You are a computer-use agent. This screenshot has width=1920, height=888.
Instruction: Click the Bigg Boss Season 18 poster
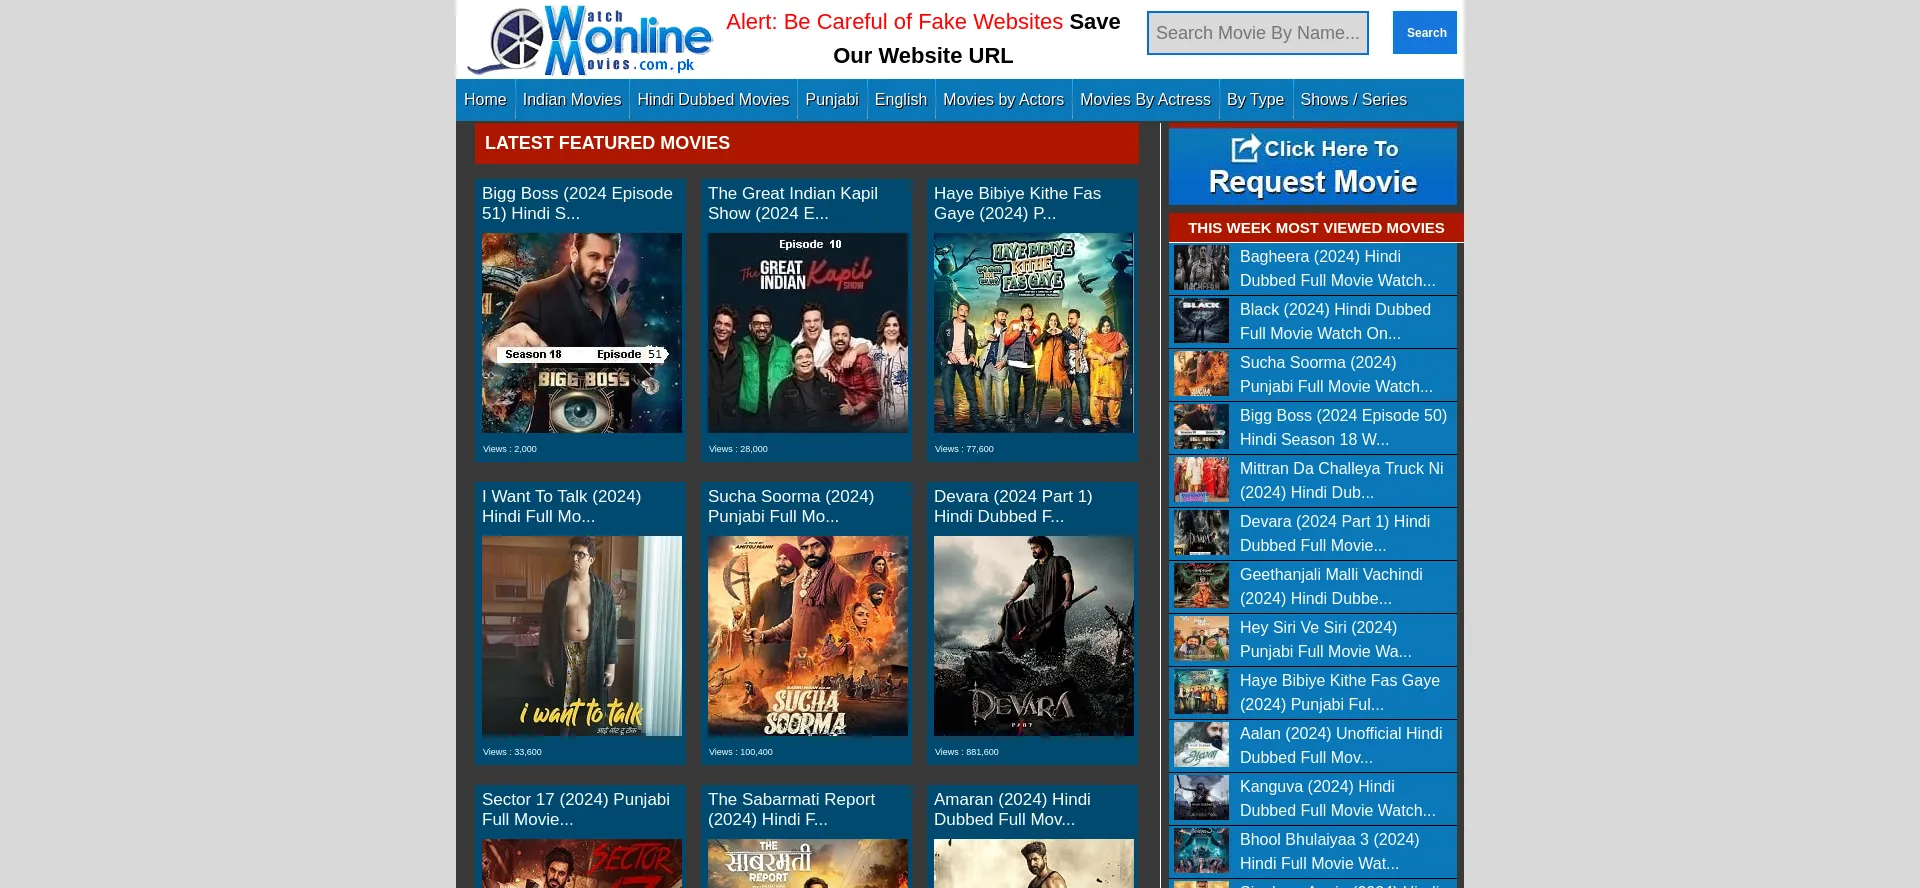click(582, 333)
